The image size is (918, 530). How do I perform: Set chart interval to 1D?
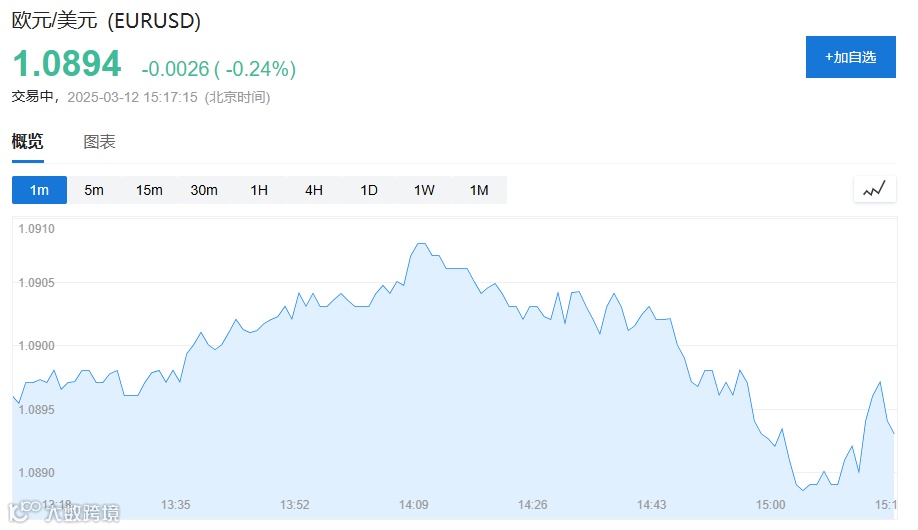[369, 190]
